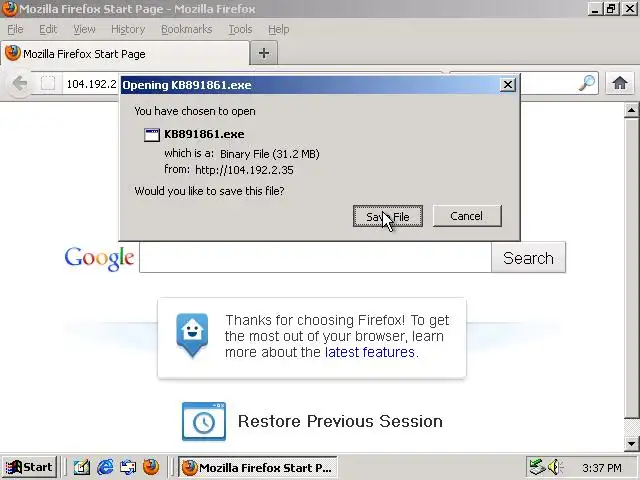
Task: Open the Edit menu
Action: [x=48, y=29]
